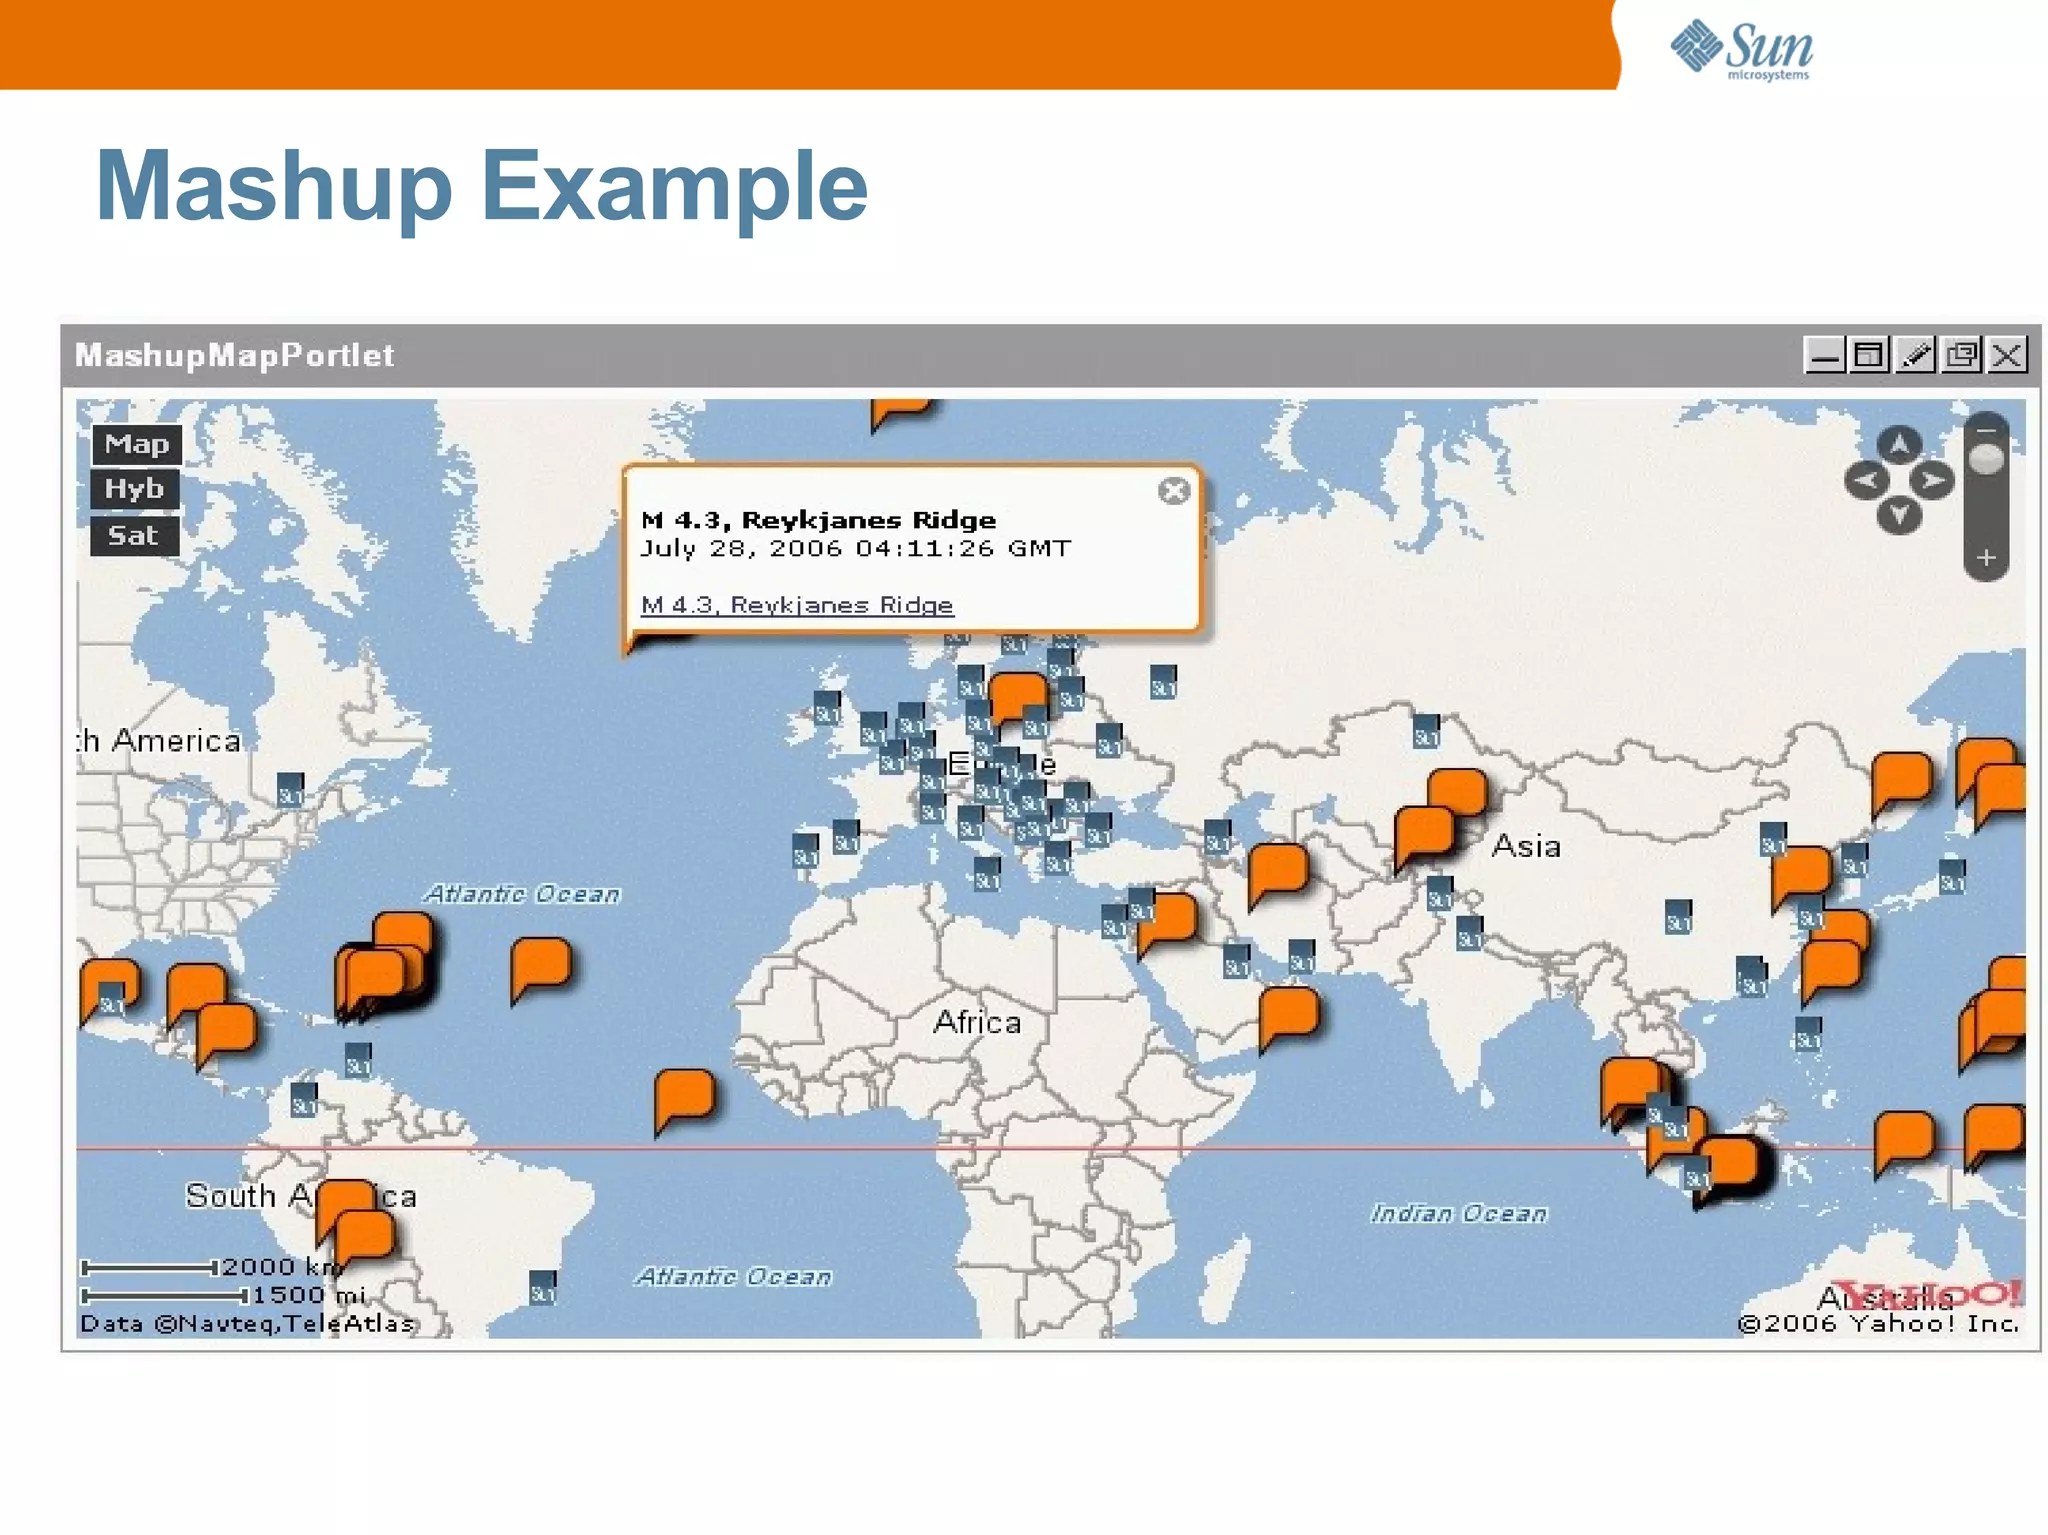
Task: Click the zoom minus sign
Action: click(x=1986, y=430)
